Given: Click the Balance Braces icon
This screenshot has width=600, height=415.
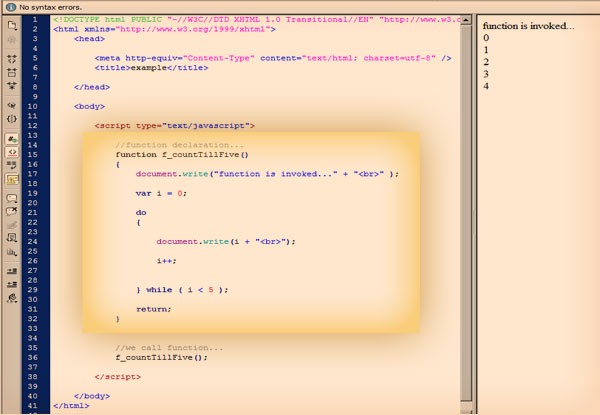Looking at the screenshot, I should [x=12, y=119].
